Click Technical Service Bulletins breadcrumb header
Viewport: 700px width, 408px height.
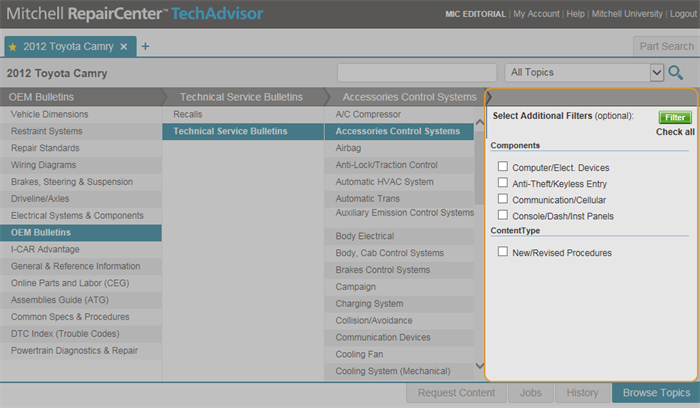(241, 97)
